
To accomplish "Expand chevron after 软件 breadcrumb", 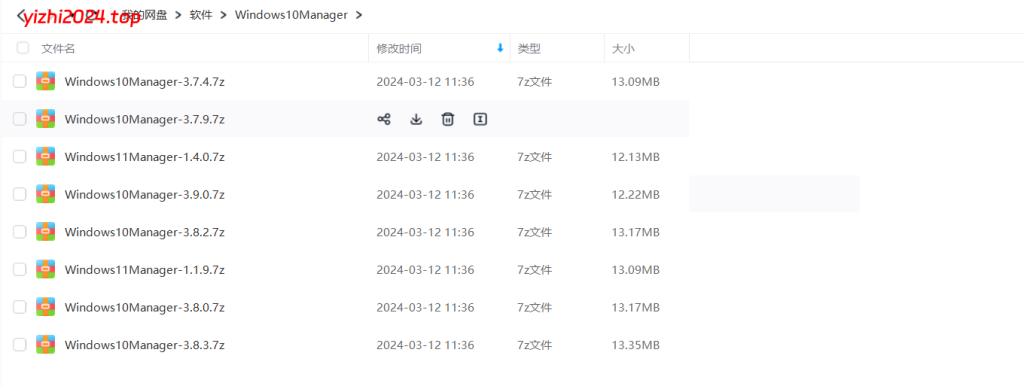I will [223, 15].
